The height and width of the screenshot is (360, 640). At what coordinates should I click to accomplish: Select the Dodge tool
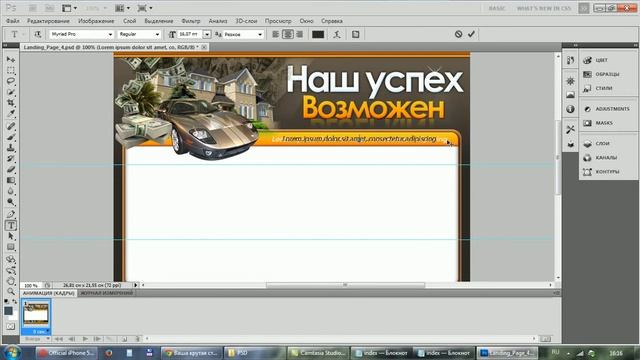coord(11,202)
